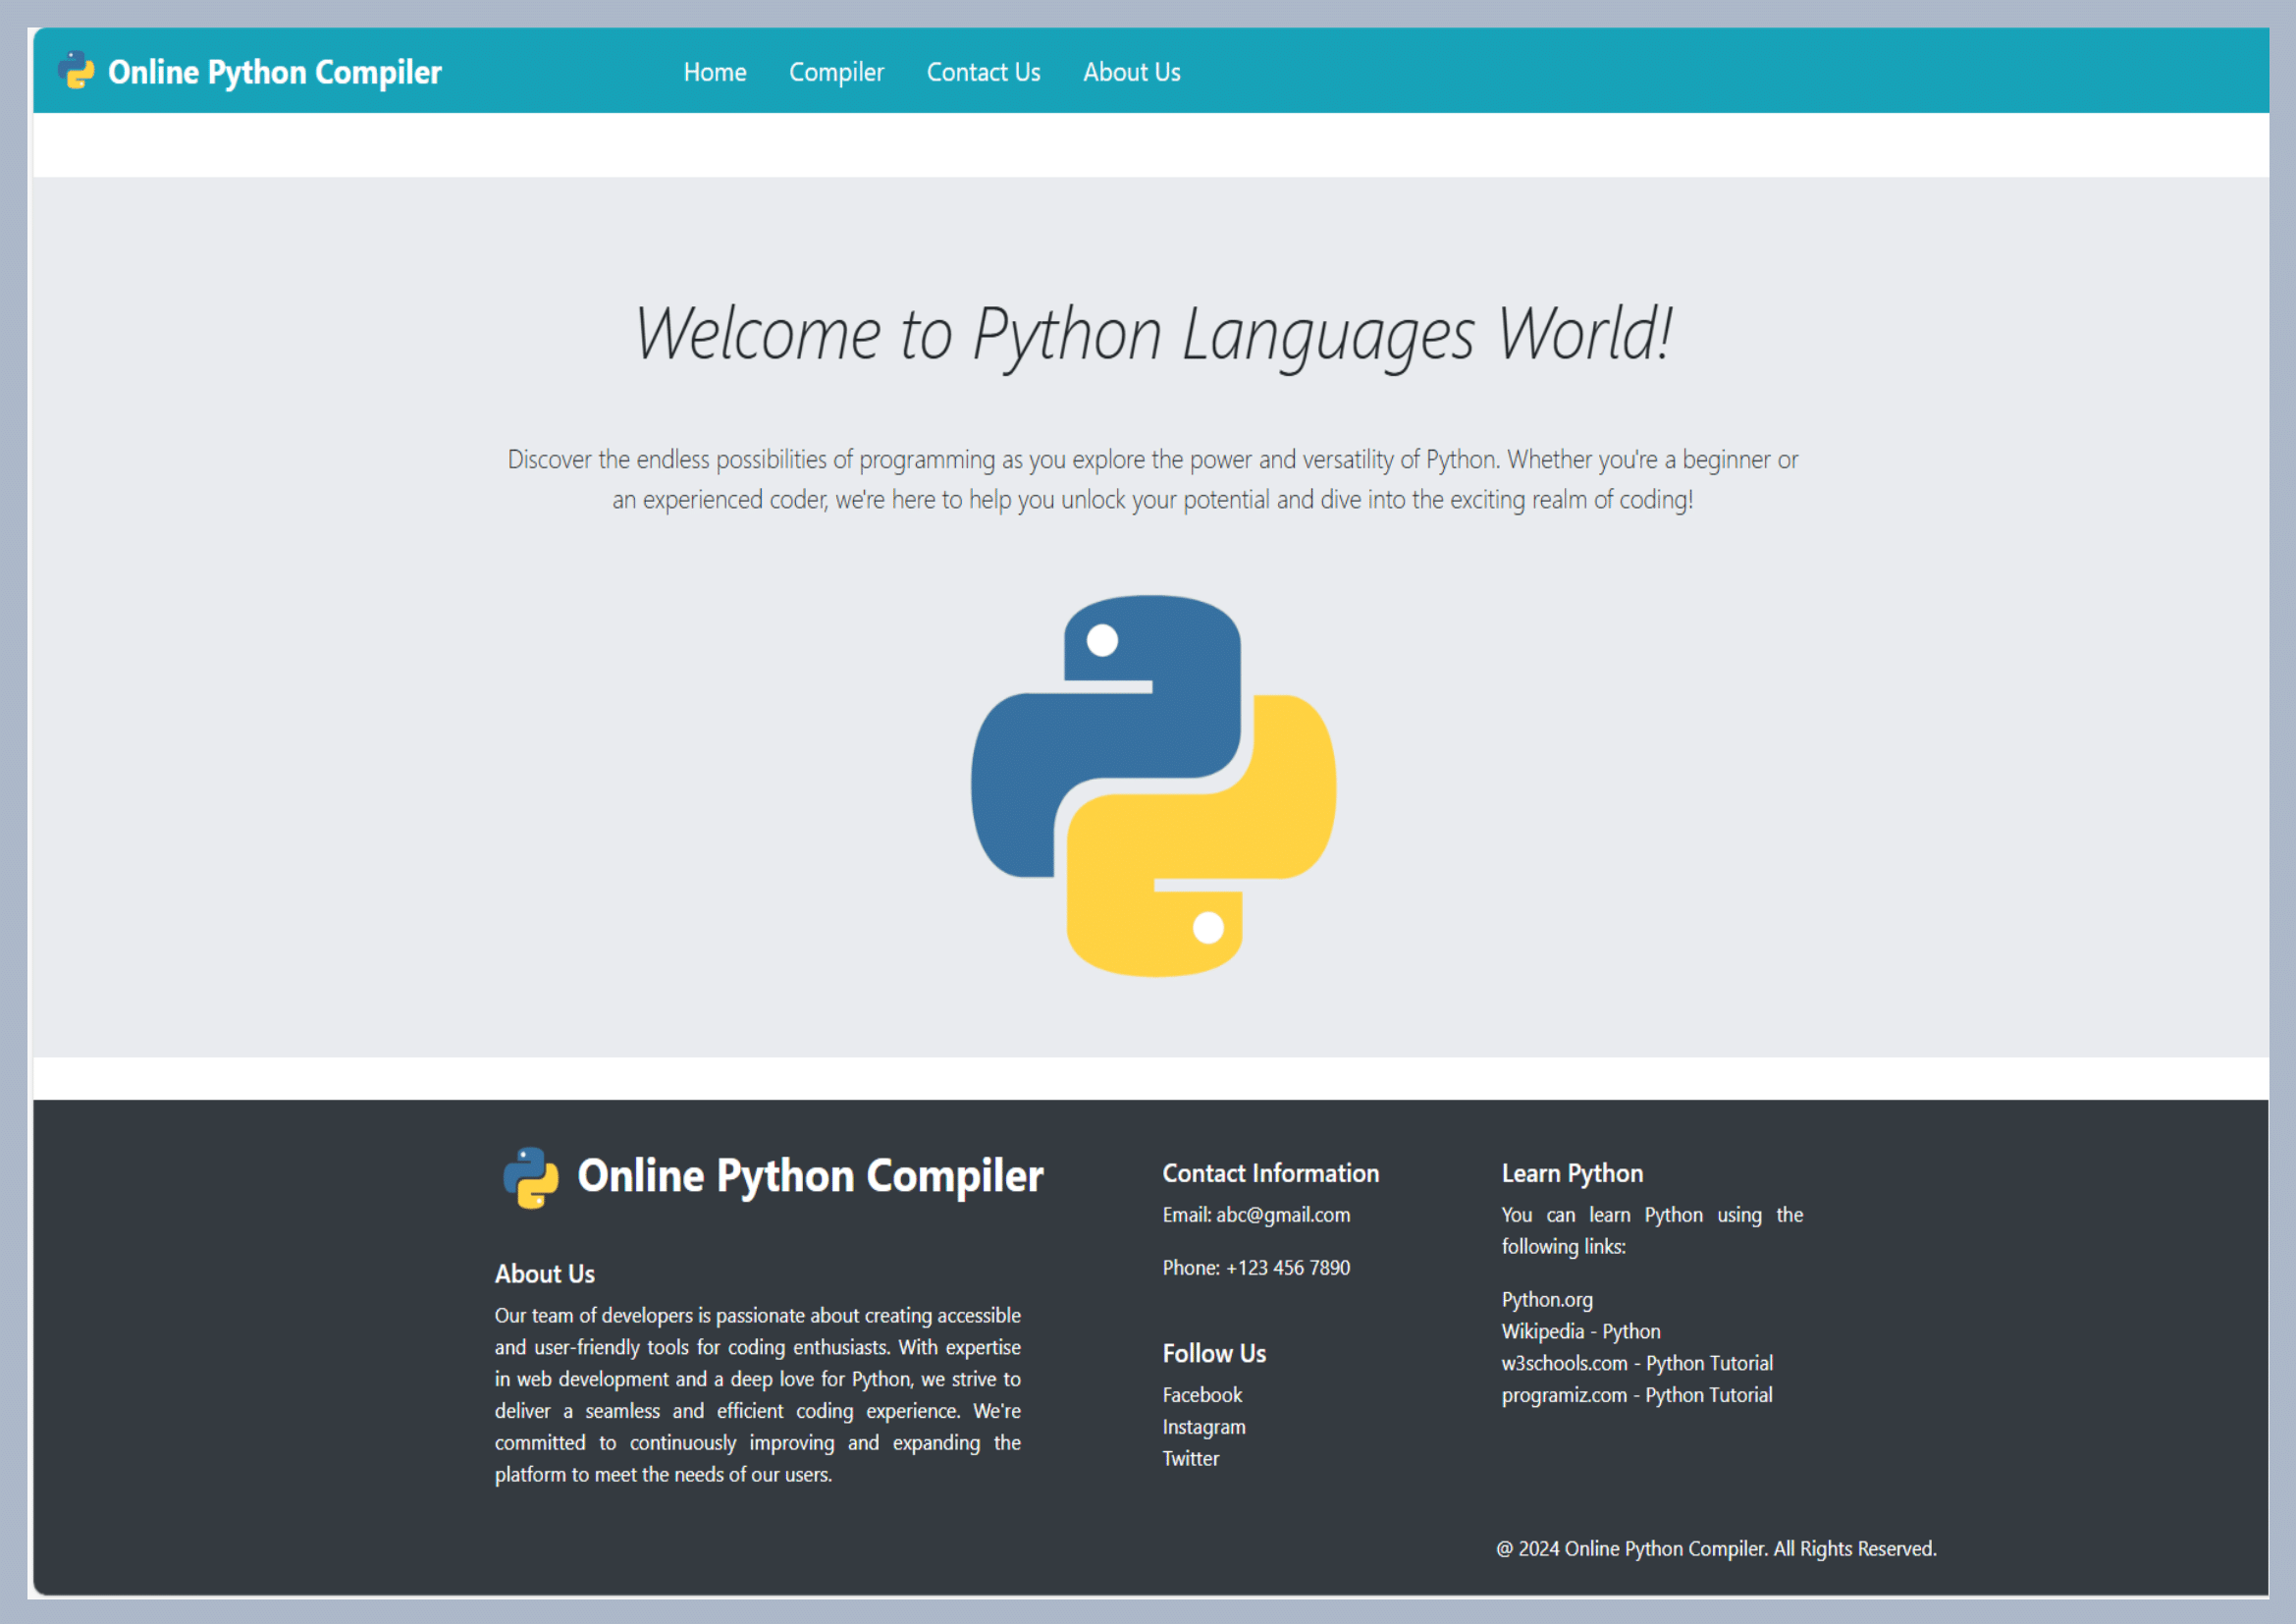Image resolution: width=2296 pixels, height=1624 pixels.
Task: Click the footer Online Python Compiler heading
Action: 809,1175
